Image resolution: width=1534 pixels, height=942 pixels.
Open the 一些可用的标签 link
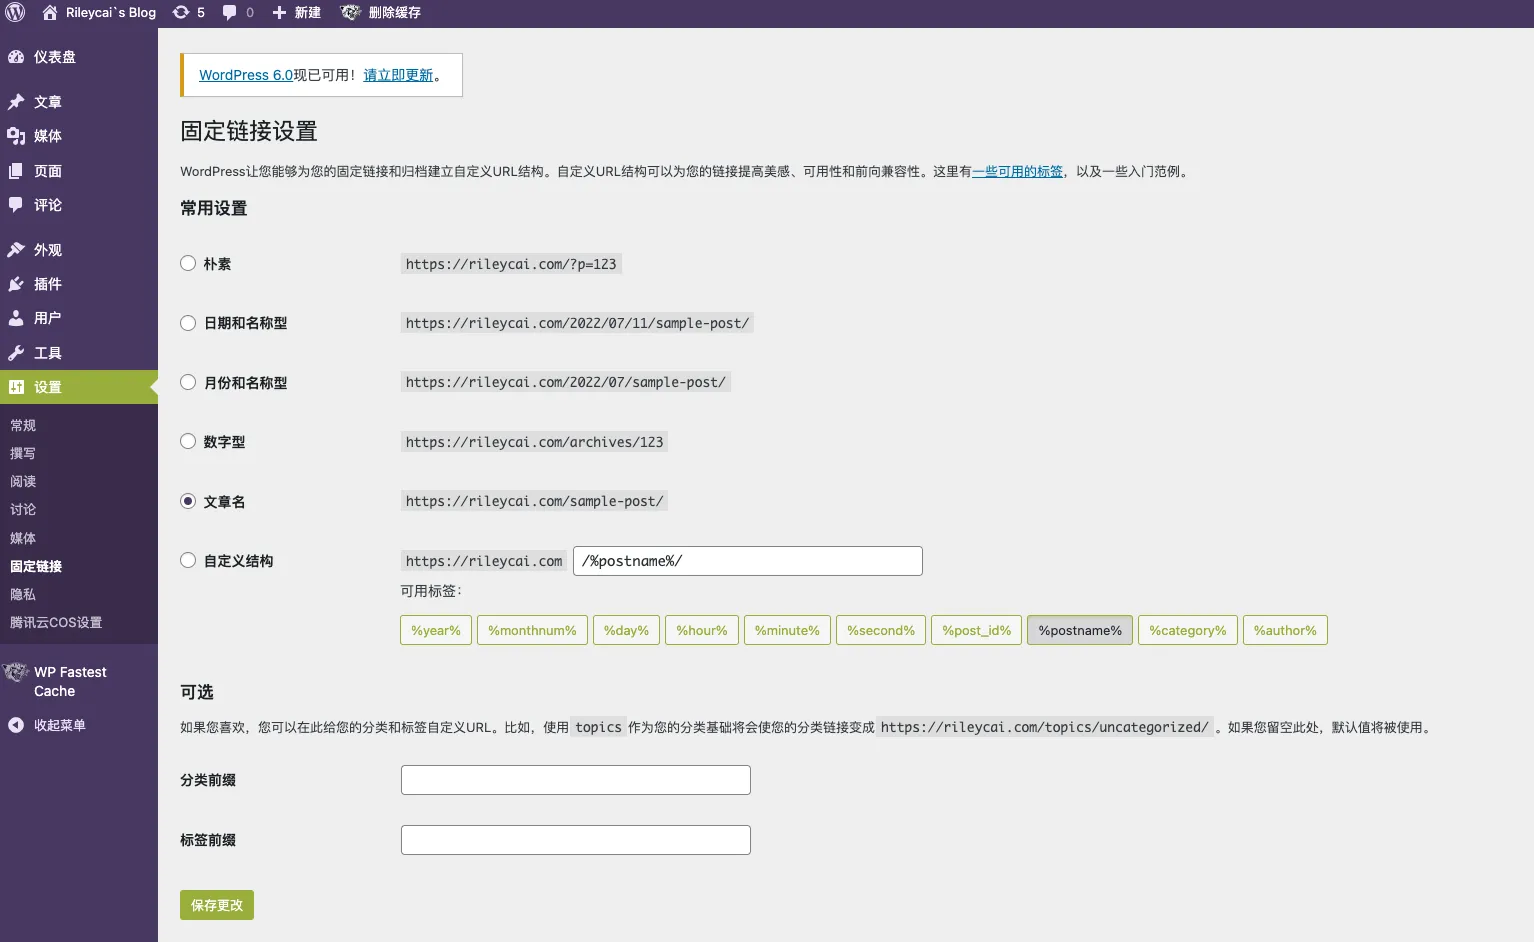[1017, 171]
